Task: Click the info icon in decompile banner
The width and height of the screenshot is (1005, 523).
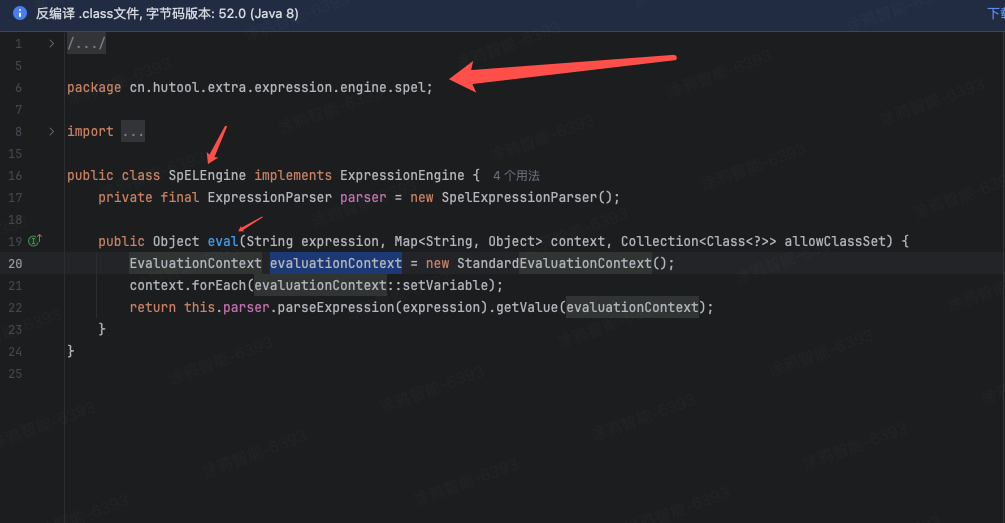Action: click(20, 13)
